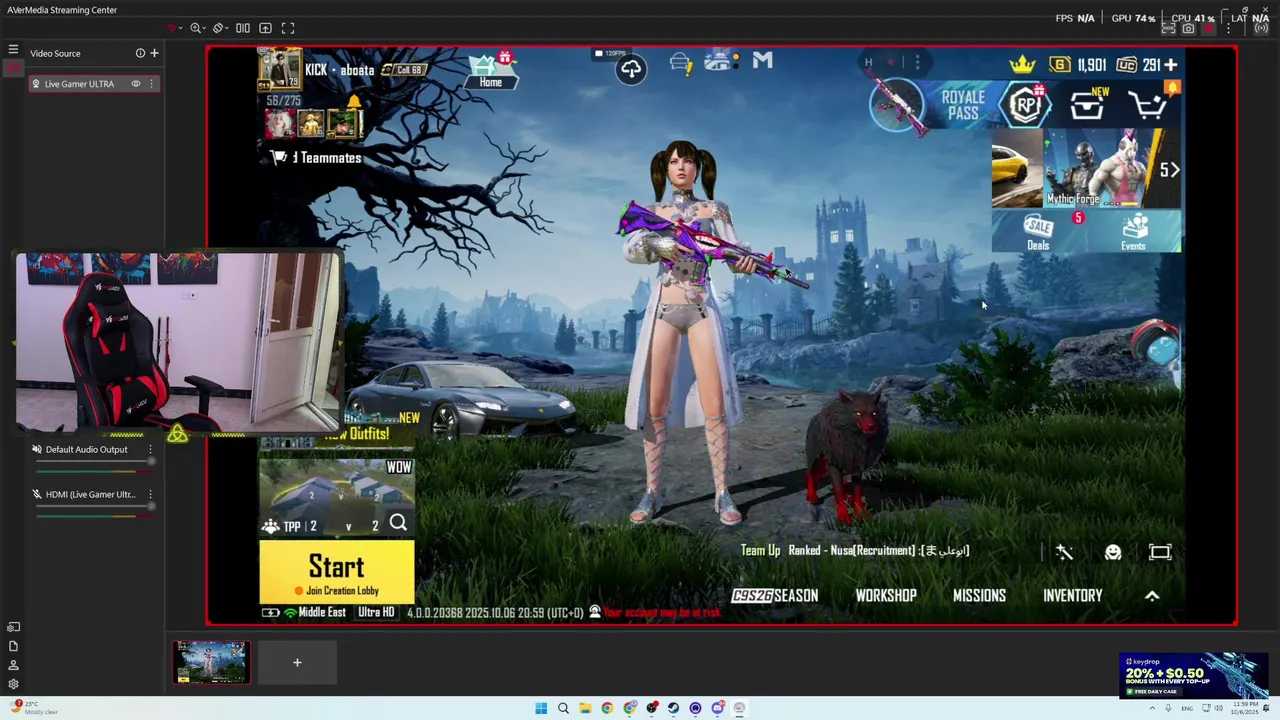
Task: Open player profile avatar KICK aboata
Action: 280,70
